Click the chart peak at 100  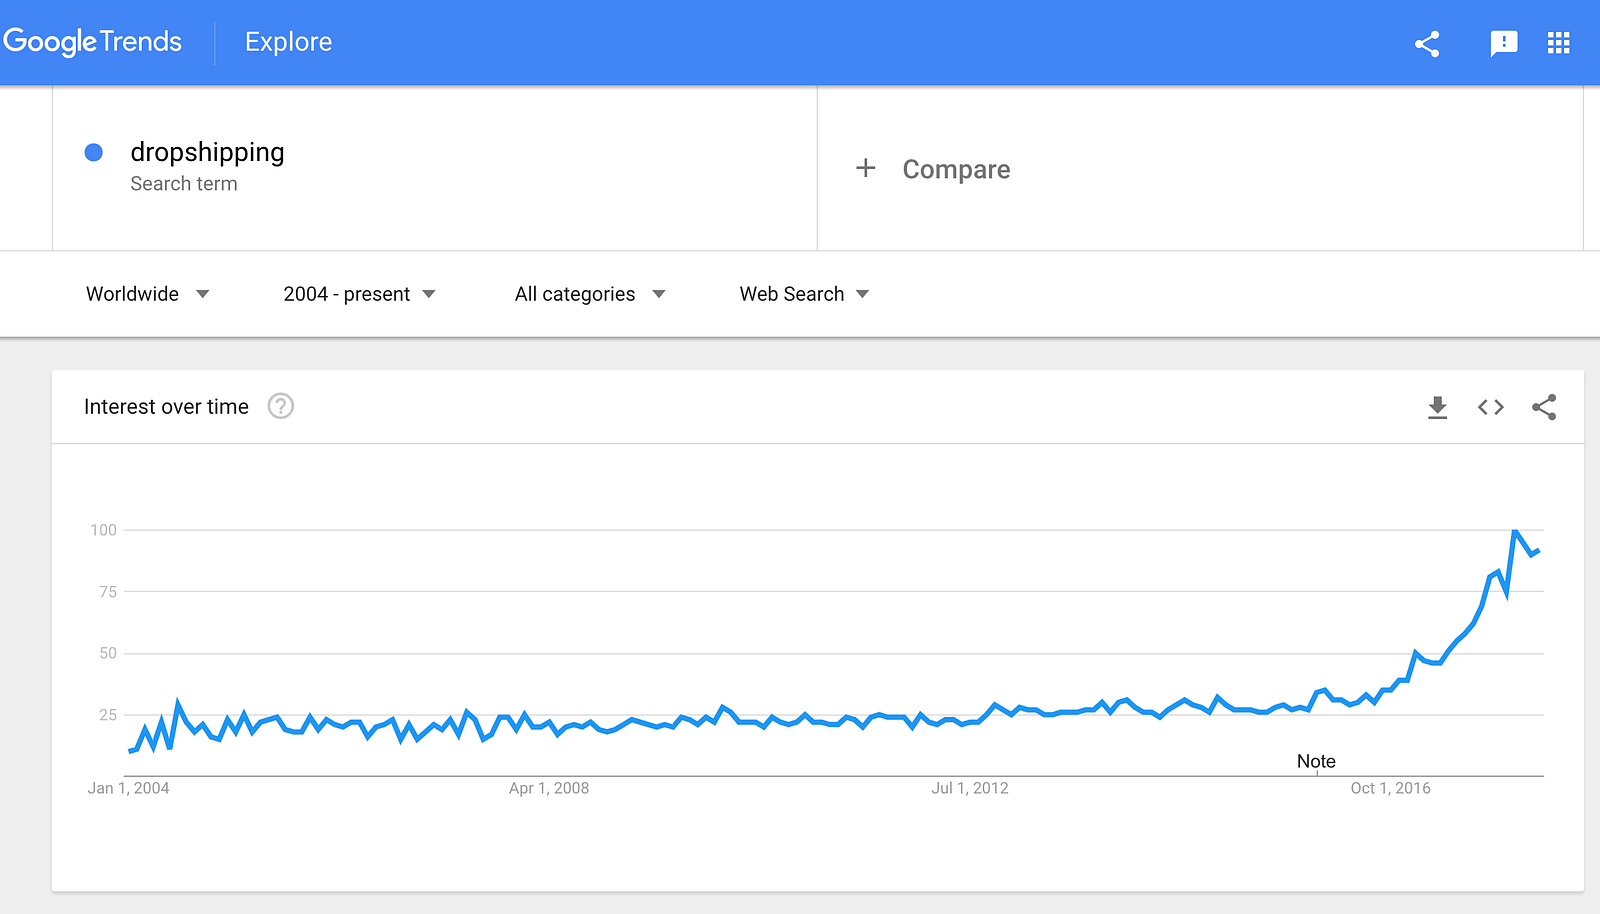coord(1515,531)
